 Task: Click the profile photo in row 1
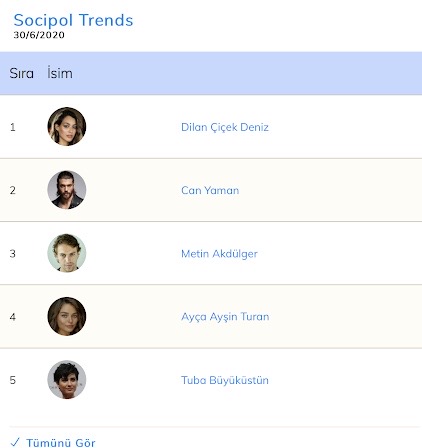click(67, 126)
